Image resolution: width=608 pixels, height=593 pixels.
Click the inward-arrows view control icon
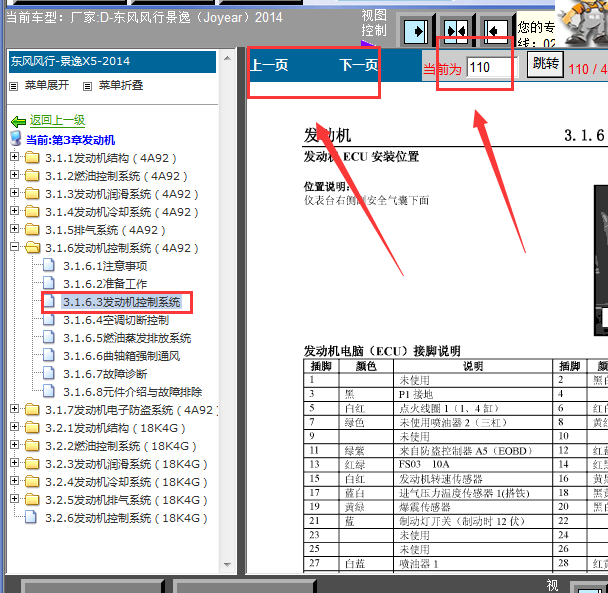pos(456,31)
